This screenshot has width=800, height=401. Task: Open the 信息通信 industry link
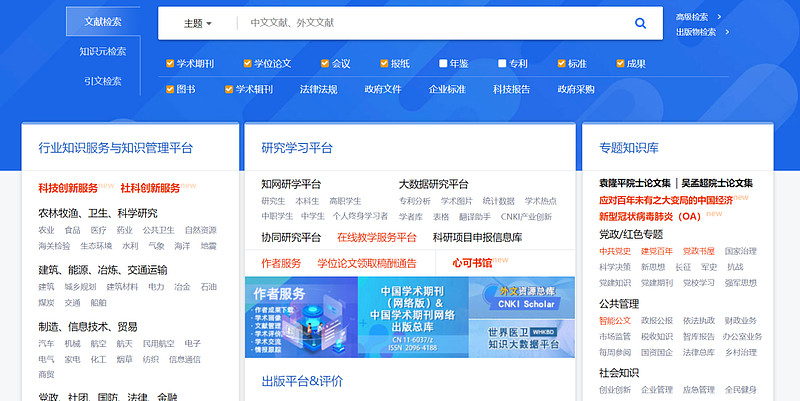coord(185,359)
